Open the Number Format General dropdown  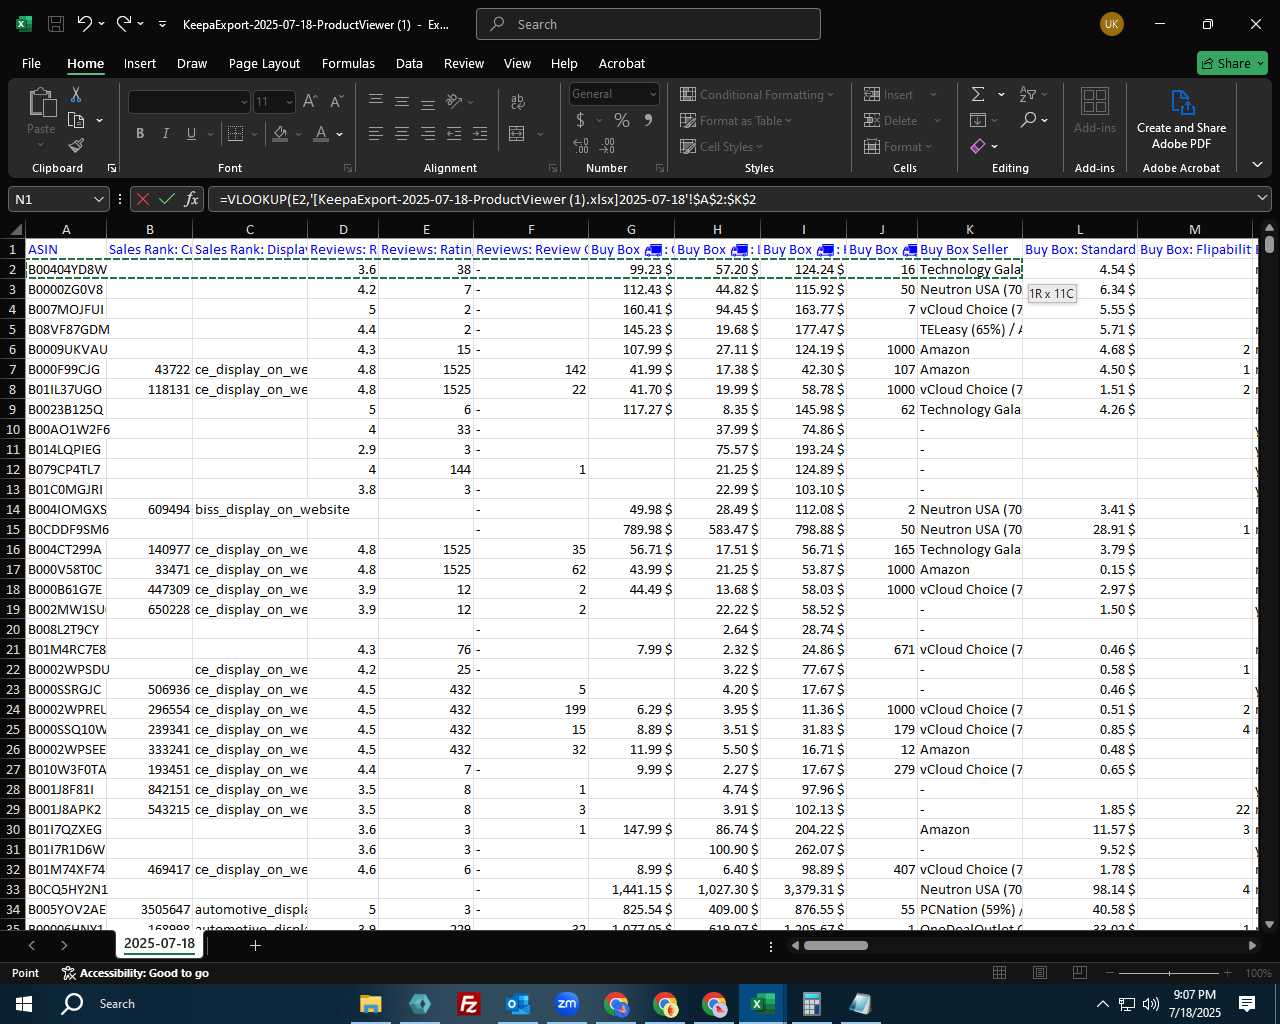tap(653, 94)
